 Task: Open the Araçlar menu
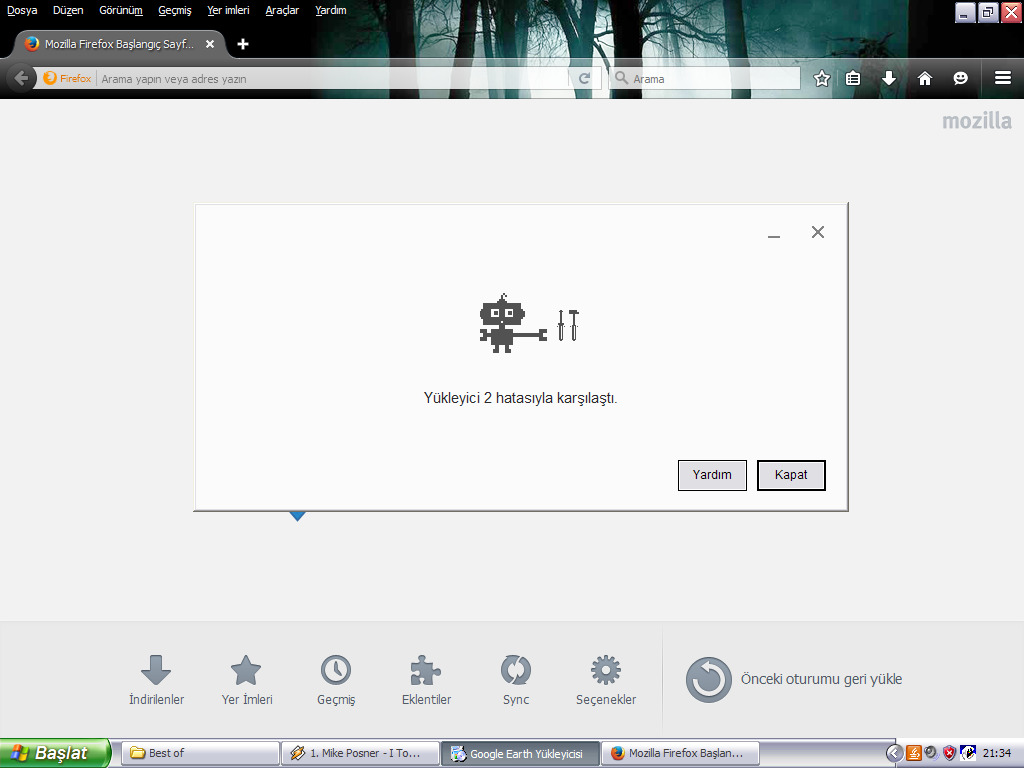(x=282, y=10)
